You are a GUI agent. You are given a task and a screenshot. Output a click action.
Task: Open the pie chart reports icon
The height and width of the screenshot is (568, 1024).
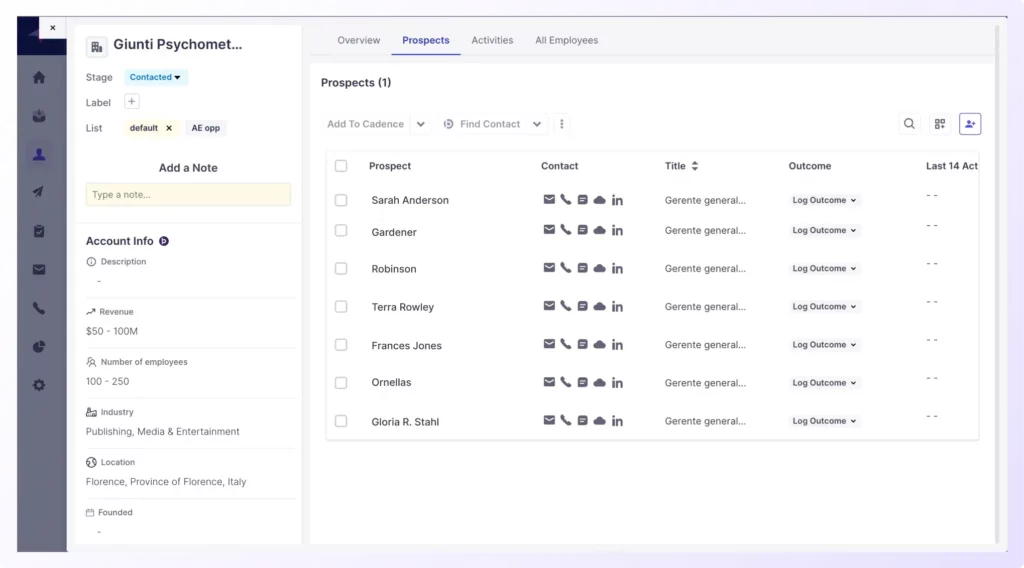pyautogui.click(x=39, y=347)
